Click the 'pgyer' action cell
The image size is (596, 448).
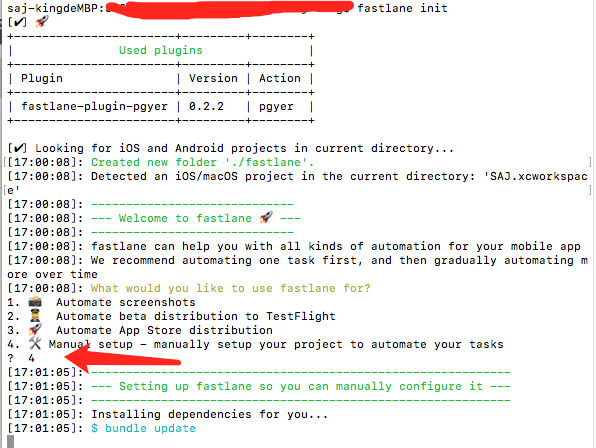click(276, 106)
